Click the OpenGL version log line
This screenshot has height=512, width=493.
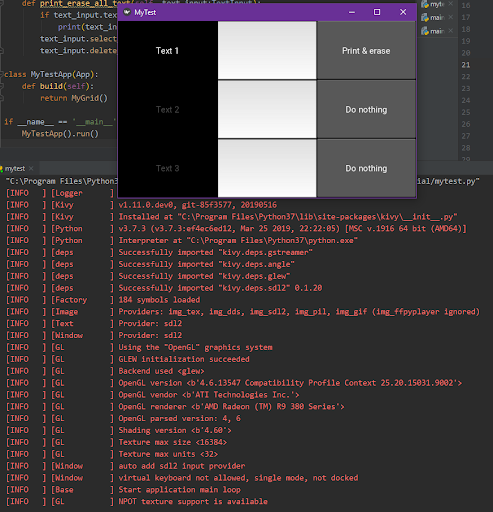click(x=234, y=383)
